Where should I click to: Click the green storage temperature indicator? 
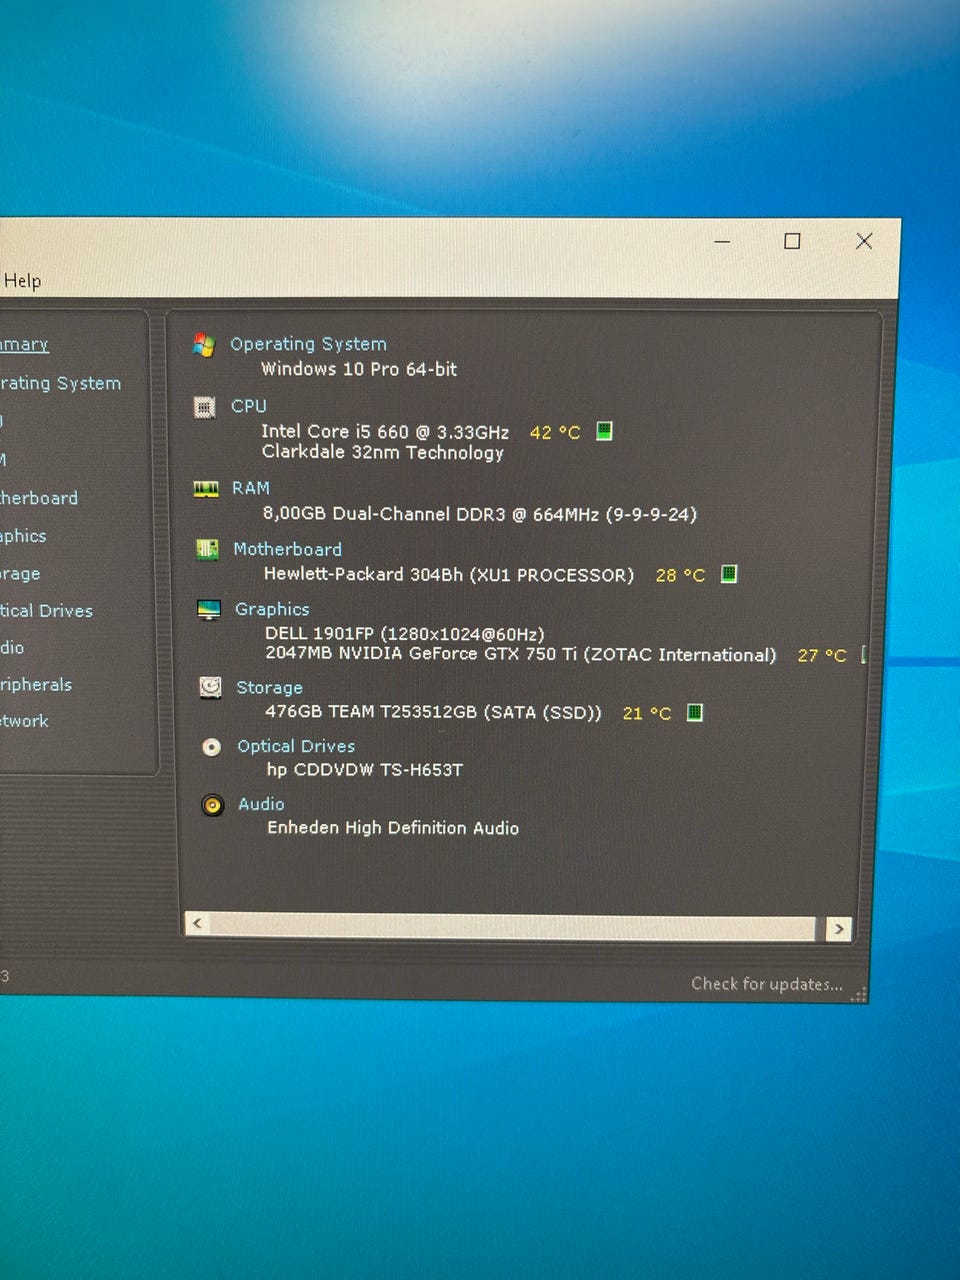(695, 712)
